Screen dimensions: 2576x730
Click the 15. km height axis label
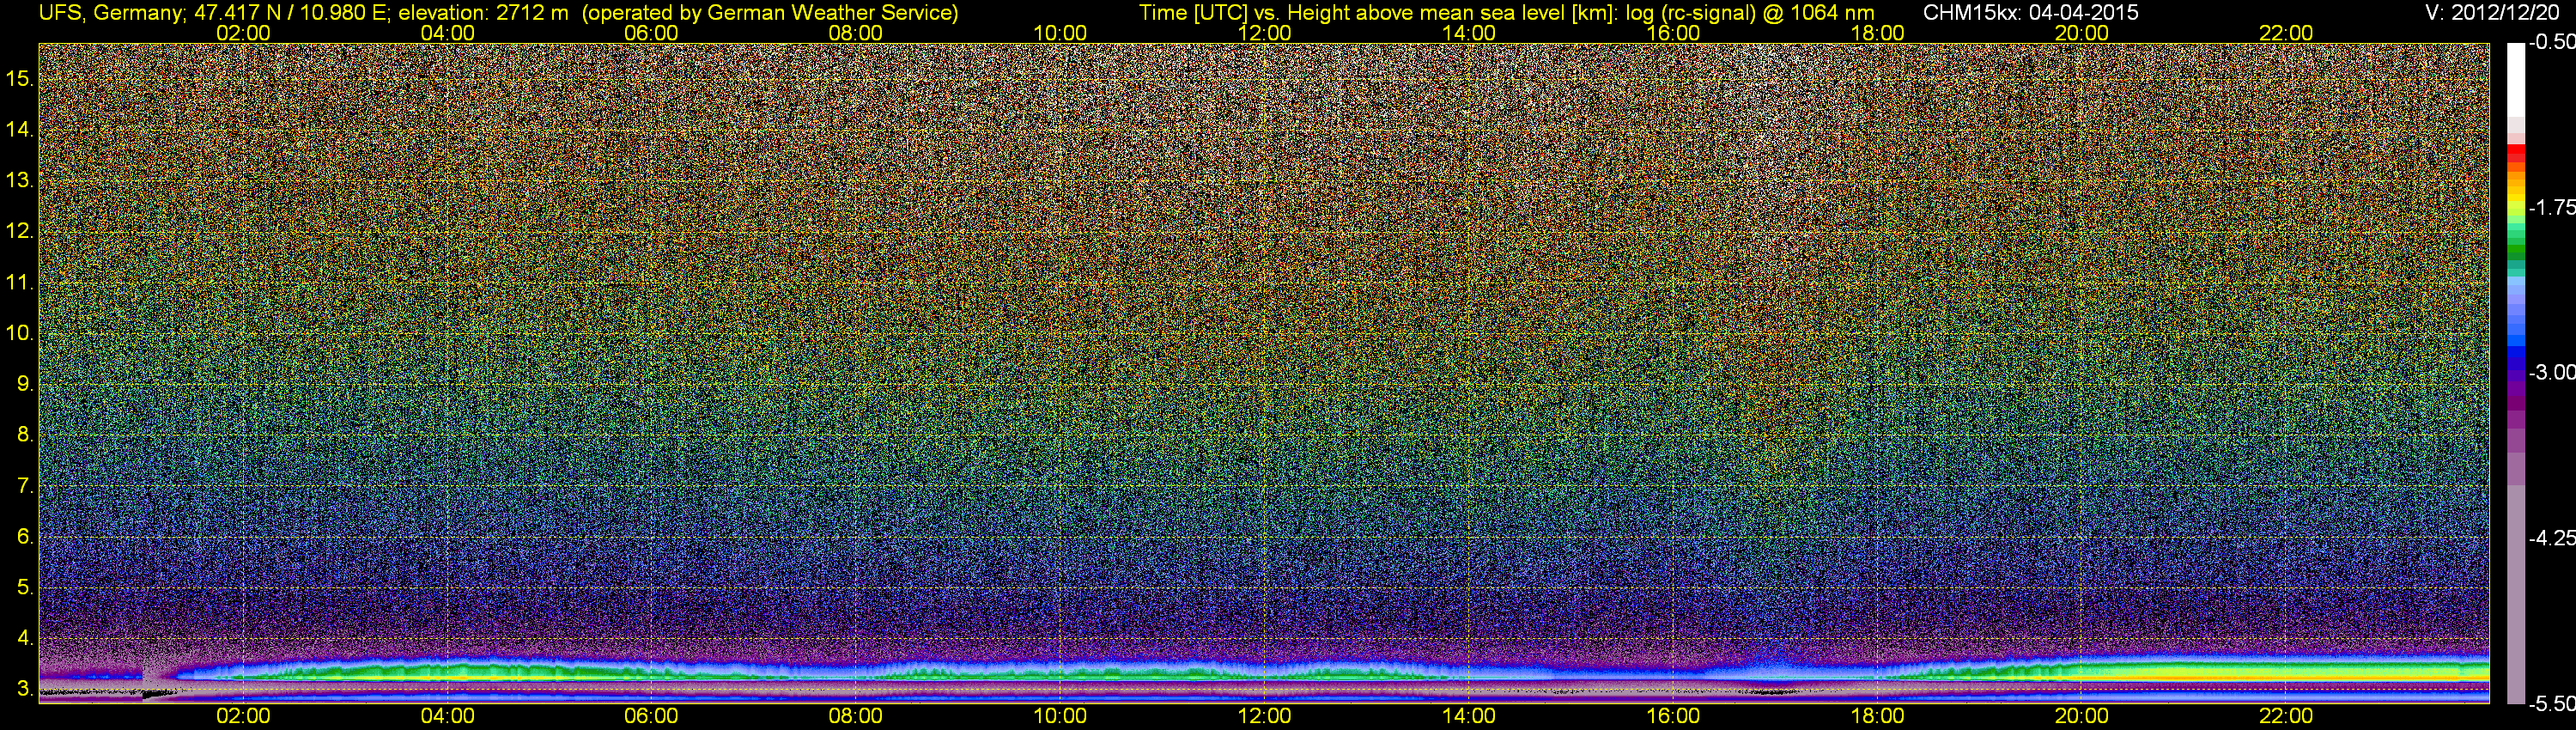tap(20, 79)
